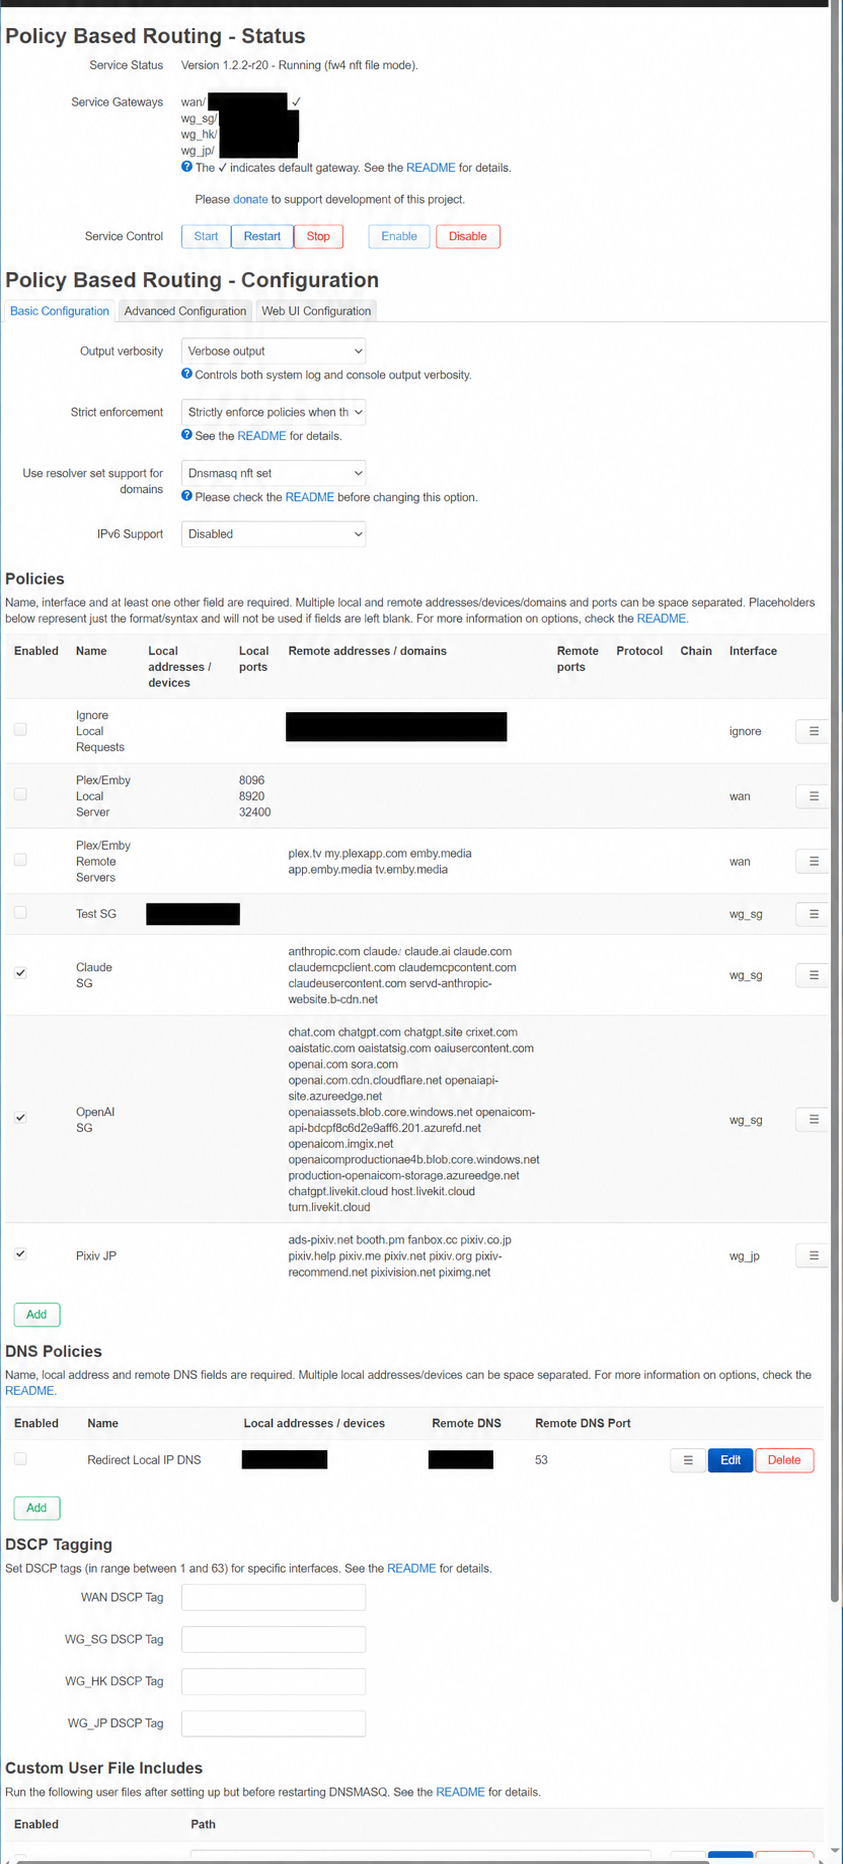Click the page vertical scrollbar

pyautogui.click(x=836, y=800)
